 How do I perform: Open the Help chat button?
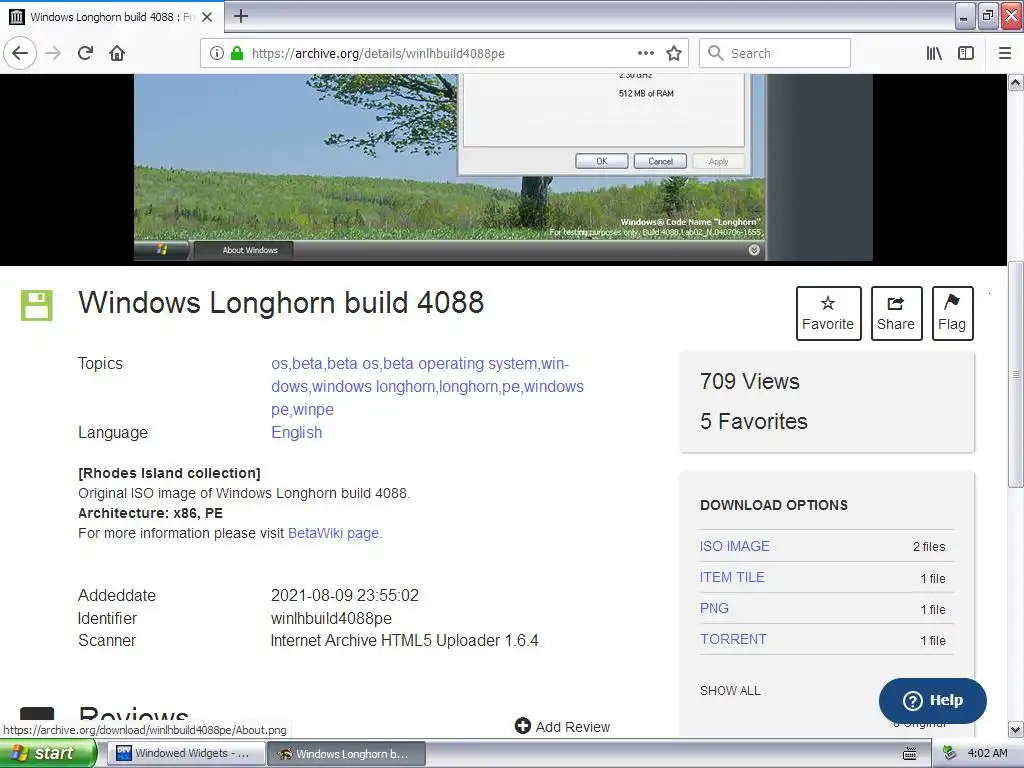pos(933,700)
